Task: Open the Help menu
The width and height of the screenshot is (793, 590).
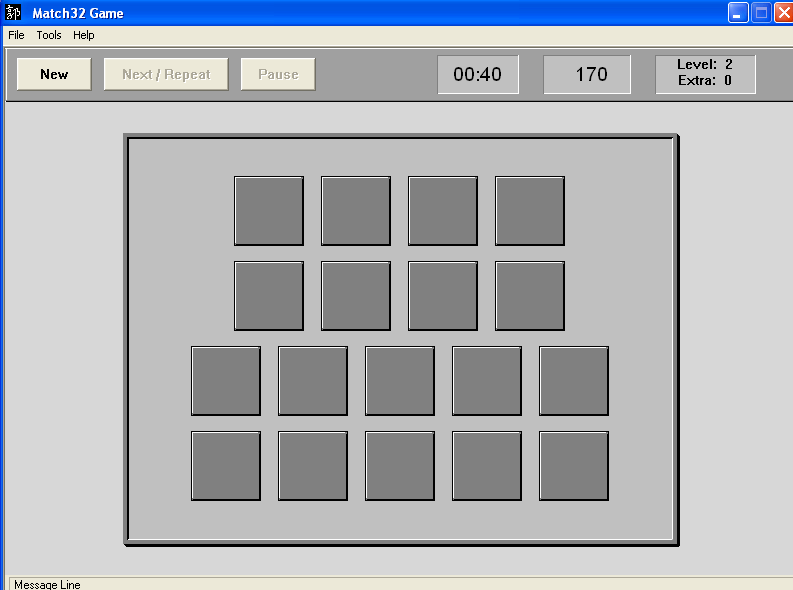Action: 84,35
